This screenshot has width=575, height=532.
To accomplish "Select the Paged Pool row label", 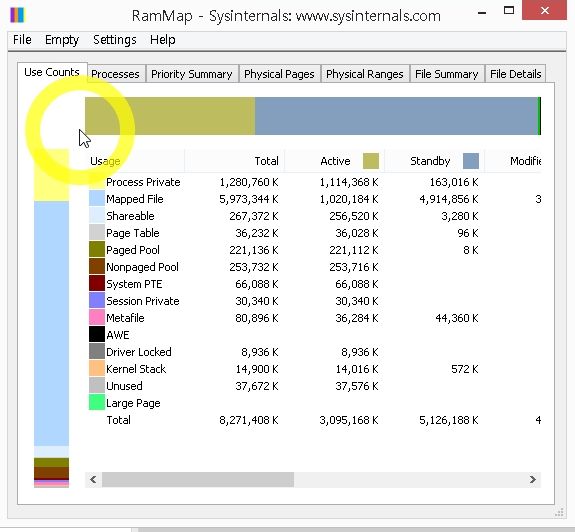I will [x=133, y=250].
